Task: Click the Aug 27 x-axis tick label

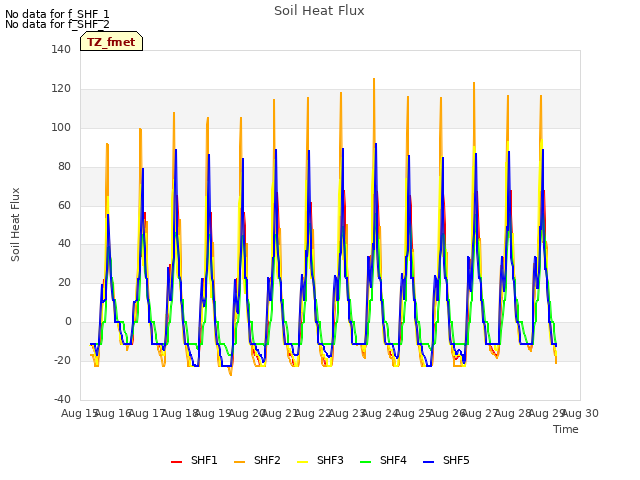Action: 480,413
